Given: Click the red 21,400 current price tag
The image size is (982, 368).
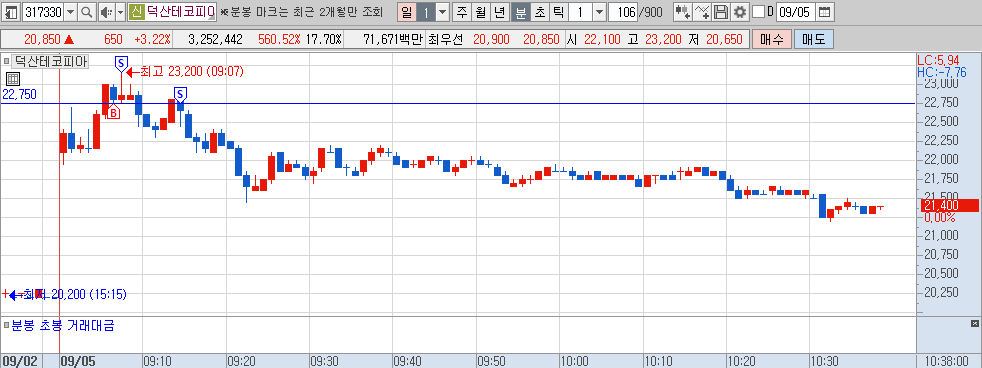Looking at the screenshot, I should 948,205.
